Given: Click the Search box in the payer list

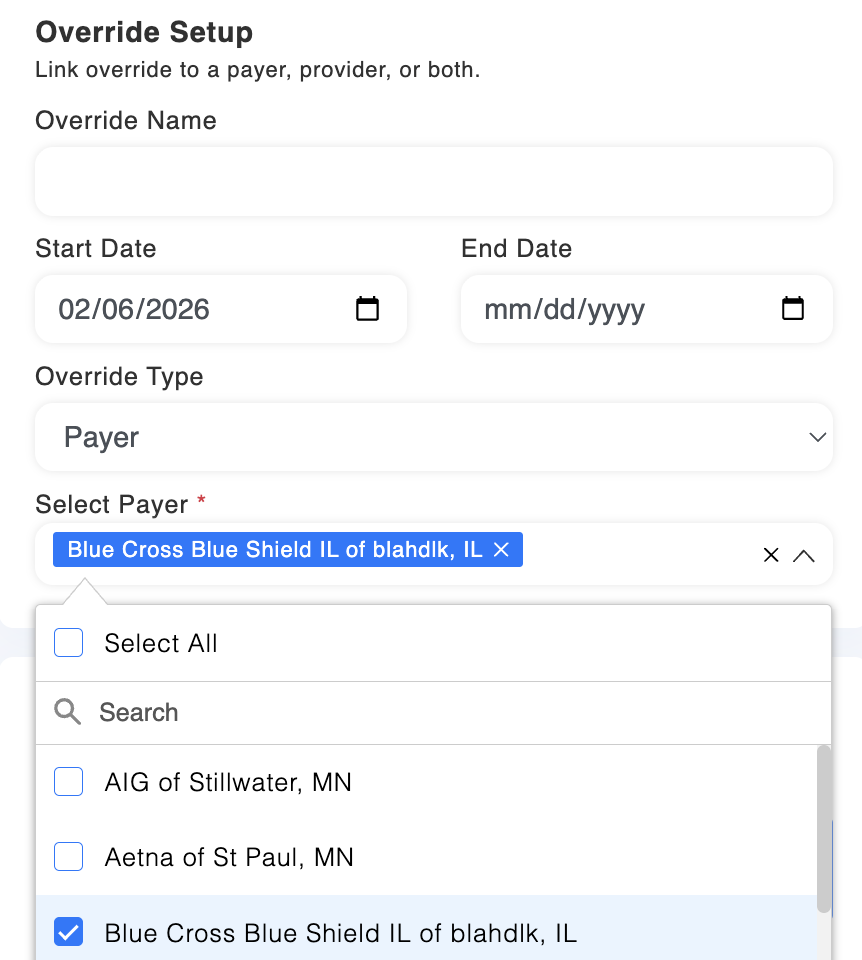Looking at the screenshot, I should point(434,713).
